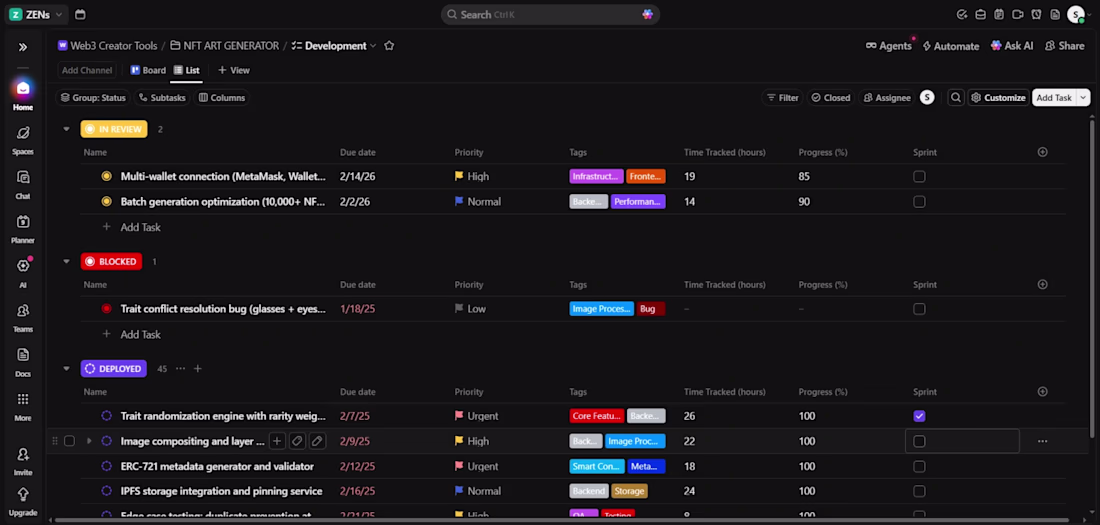Collapse the DEPLOYED group
1100x525 pixels.
pyautogui.click(x=67, y=368)
